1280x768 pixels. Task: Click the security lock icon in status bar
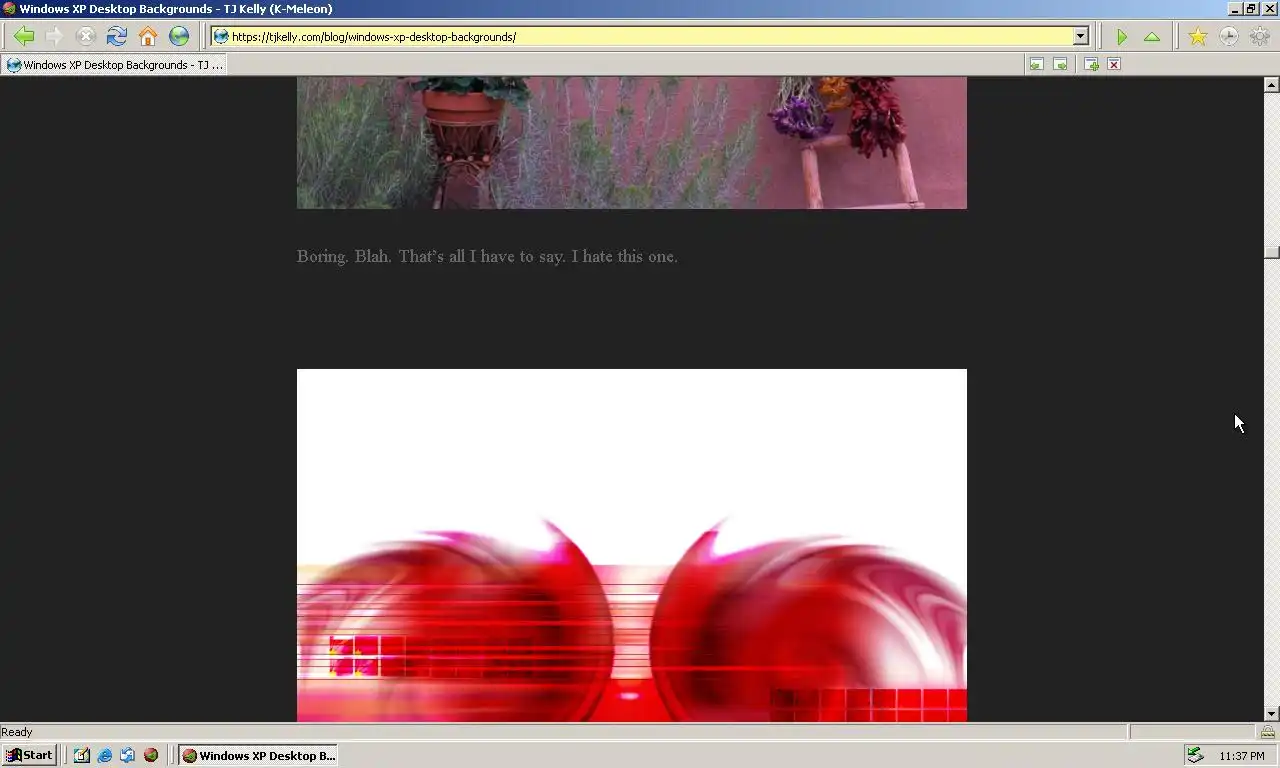[1268, 732]
